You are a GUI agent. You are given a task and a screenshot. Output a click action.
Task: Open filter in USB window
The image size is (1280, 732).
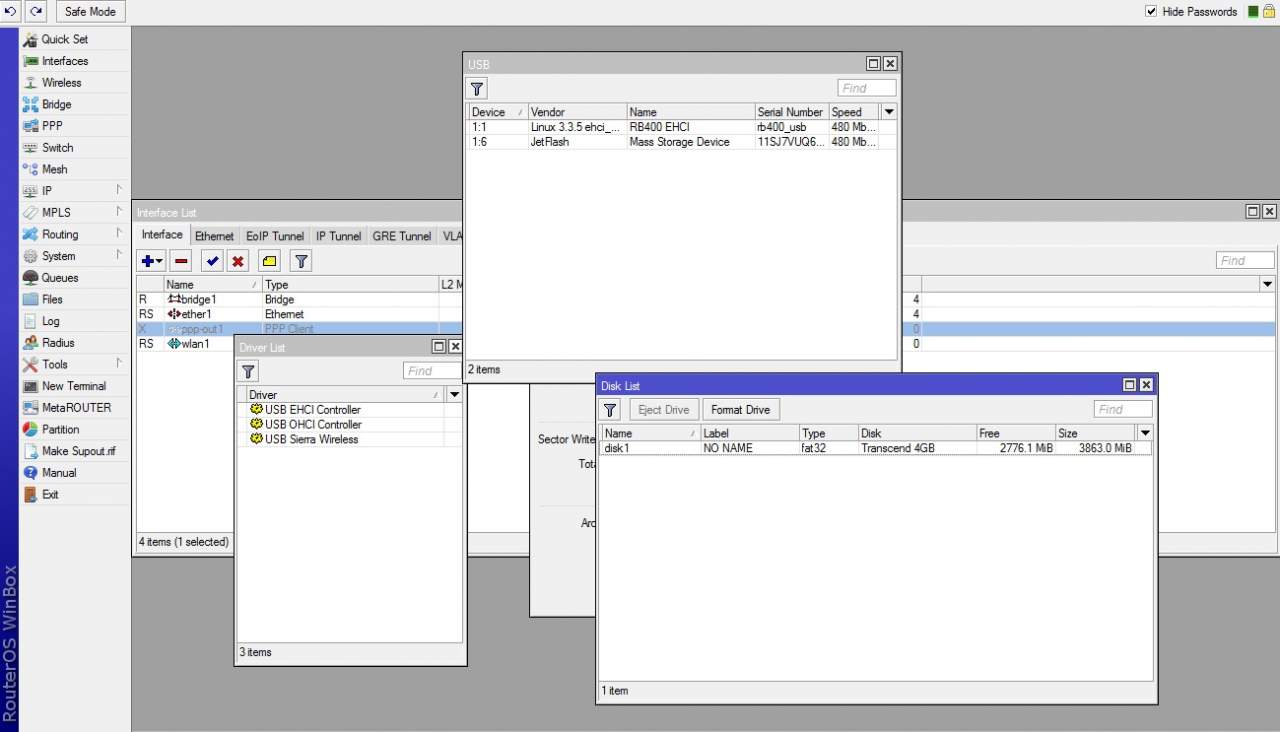[x=478, y=88]
